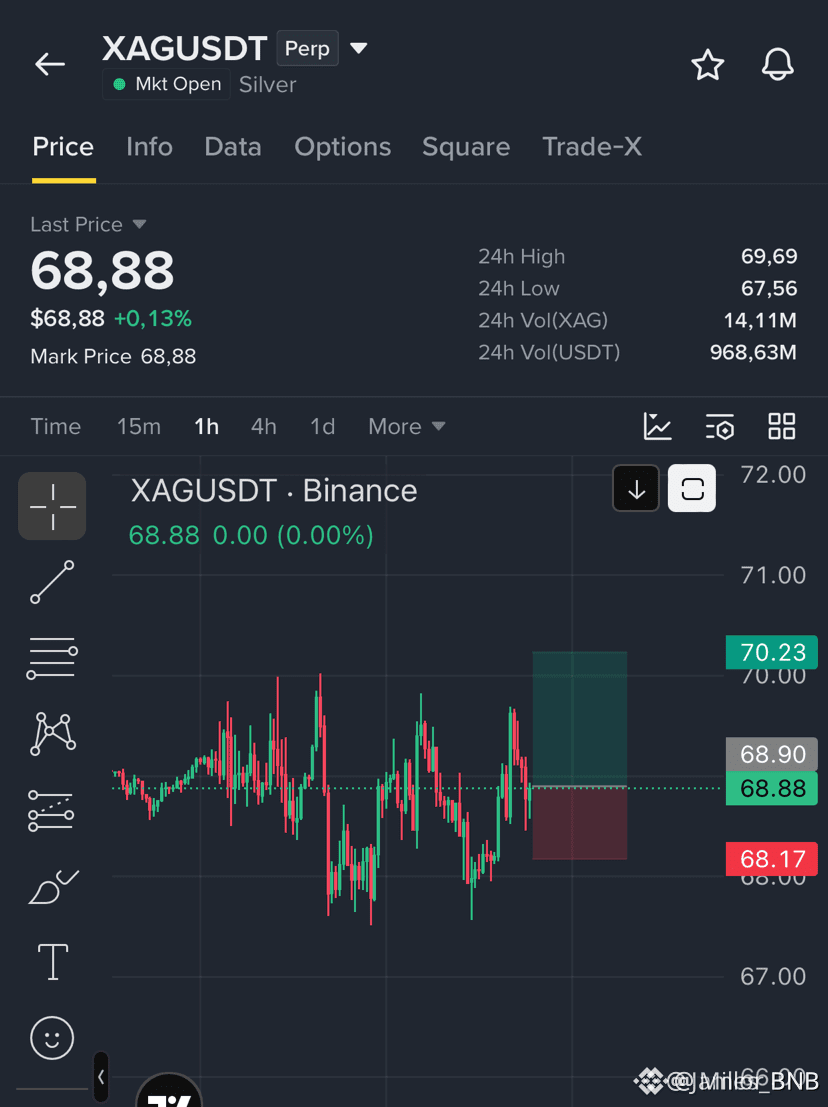Image resolution: width=828 pixels, height=1107 pixels.
Task: Select the Text annotation tool
Action: 53,962
